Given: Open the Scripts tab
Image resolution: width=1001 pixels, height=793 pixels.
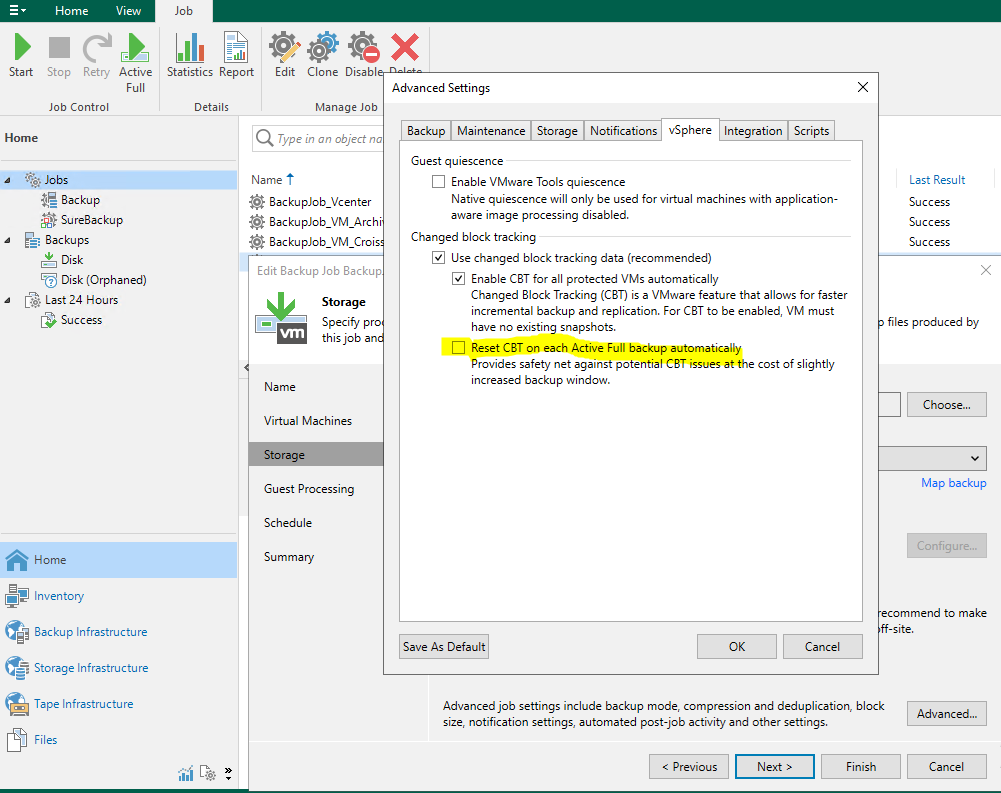Looking at the screenshot, I should [x=811, y=131].
